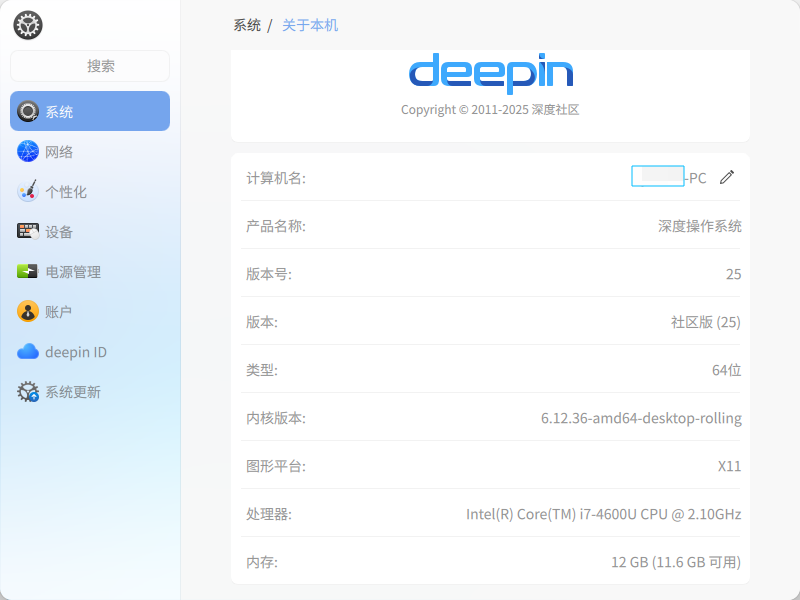Click the 系统更新 gear icon

click(28, 392)
